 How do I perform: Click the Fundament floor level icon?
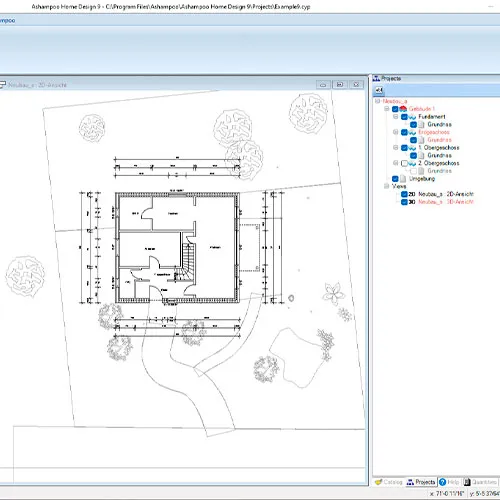[x=412, y=117]
